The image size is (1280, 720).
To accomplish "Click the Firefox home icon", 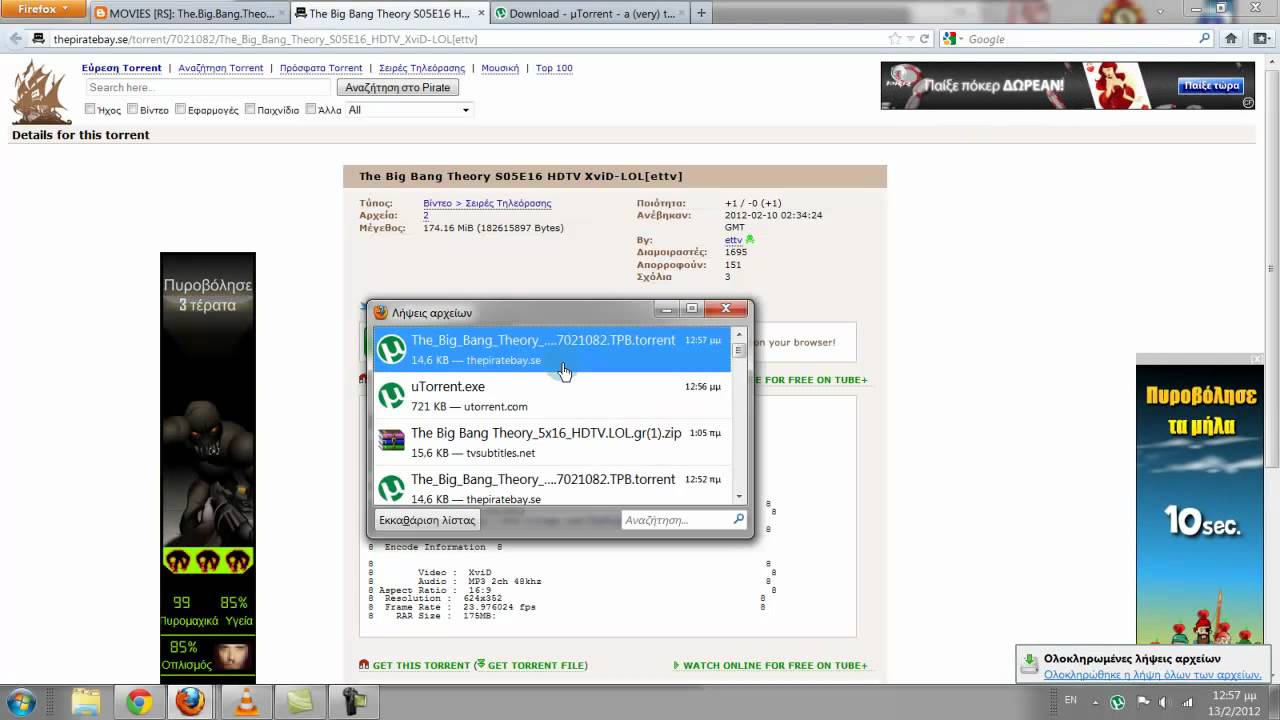I will click(x=1231, y=39).
